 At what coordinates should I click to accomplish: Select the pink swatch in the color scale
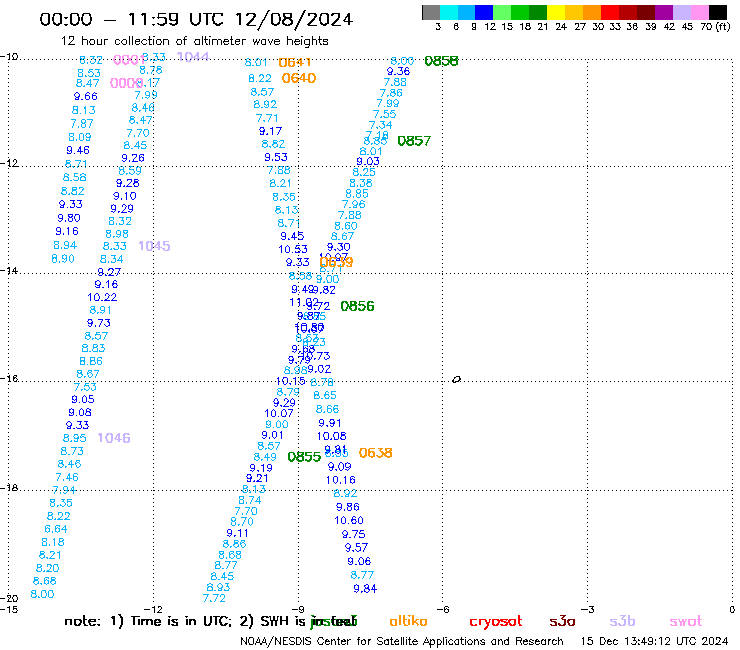700,12
